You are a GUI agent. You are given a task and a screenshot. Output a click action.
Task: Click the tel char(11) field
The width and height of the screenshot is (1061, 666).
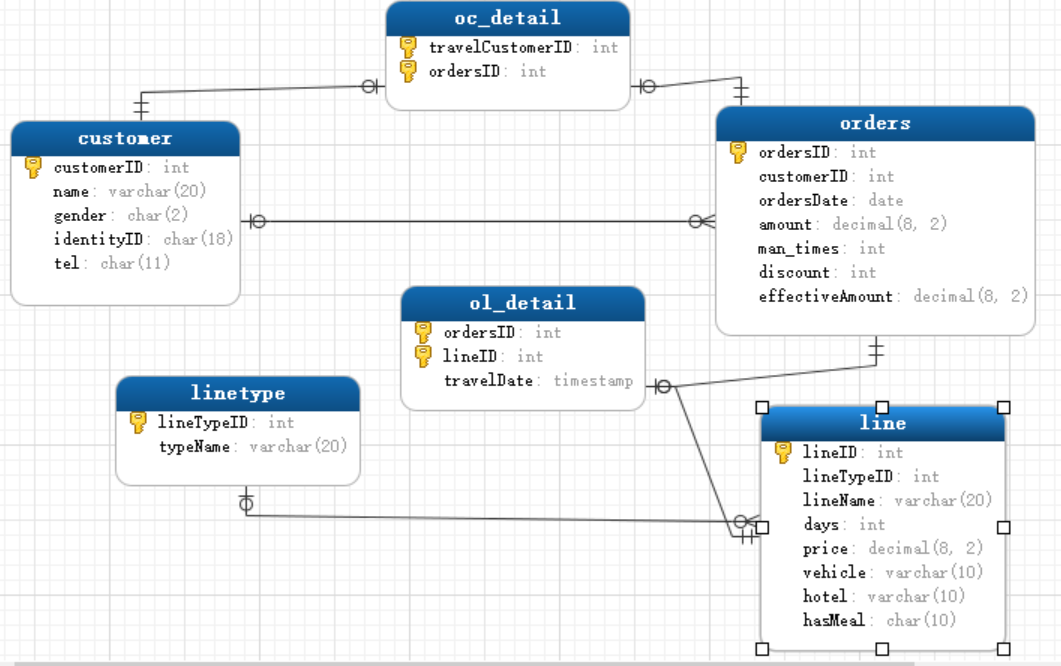click(x=112, y=263)
